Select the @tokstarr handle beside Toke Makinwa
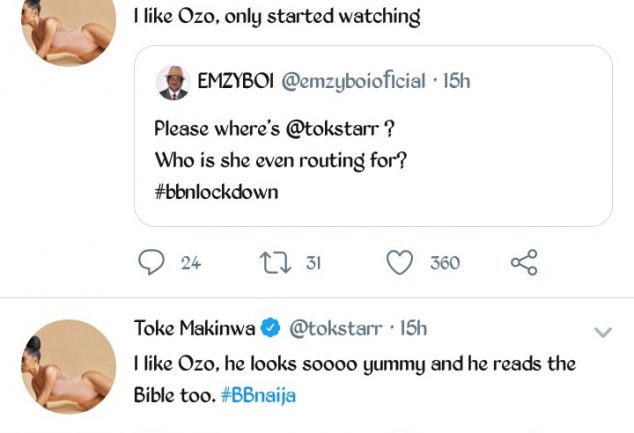 tap(336, 327)
